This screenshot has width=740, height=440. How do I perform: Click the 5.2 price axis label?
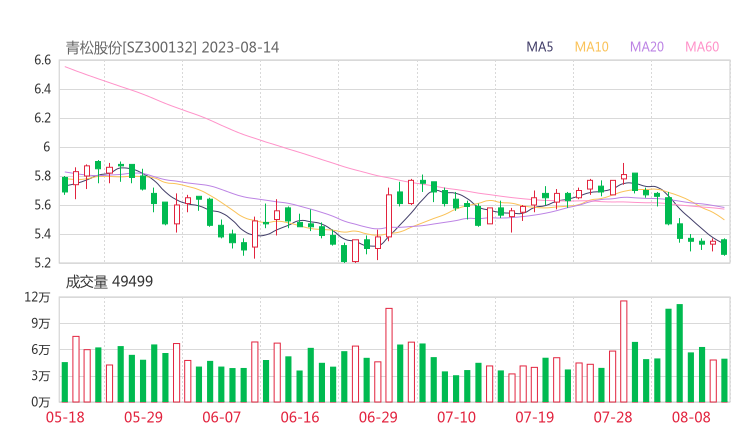(x=42, y=262)
